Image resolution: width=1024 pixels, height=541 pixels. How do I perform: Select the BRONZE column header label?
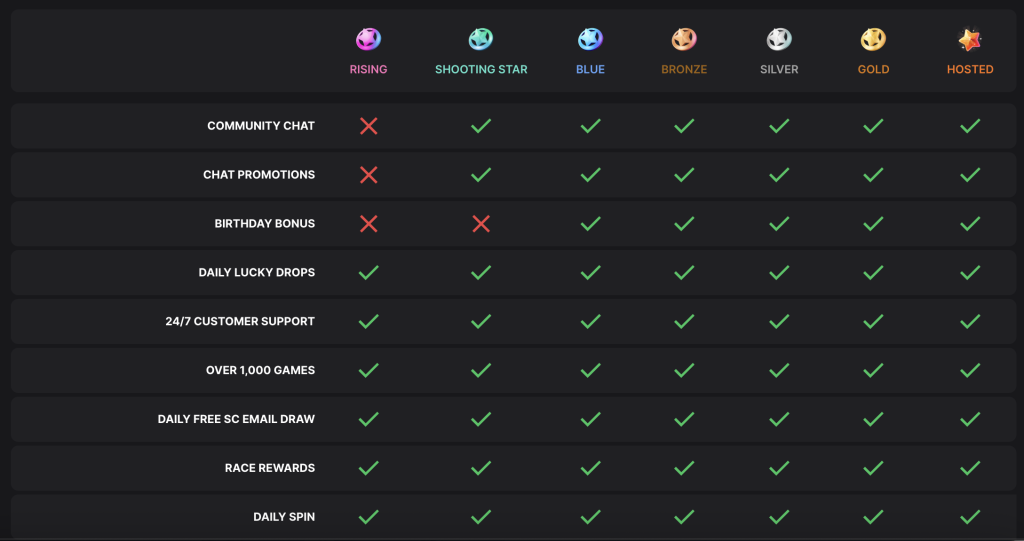684,69
